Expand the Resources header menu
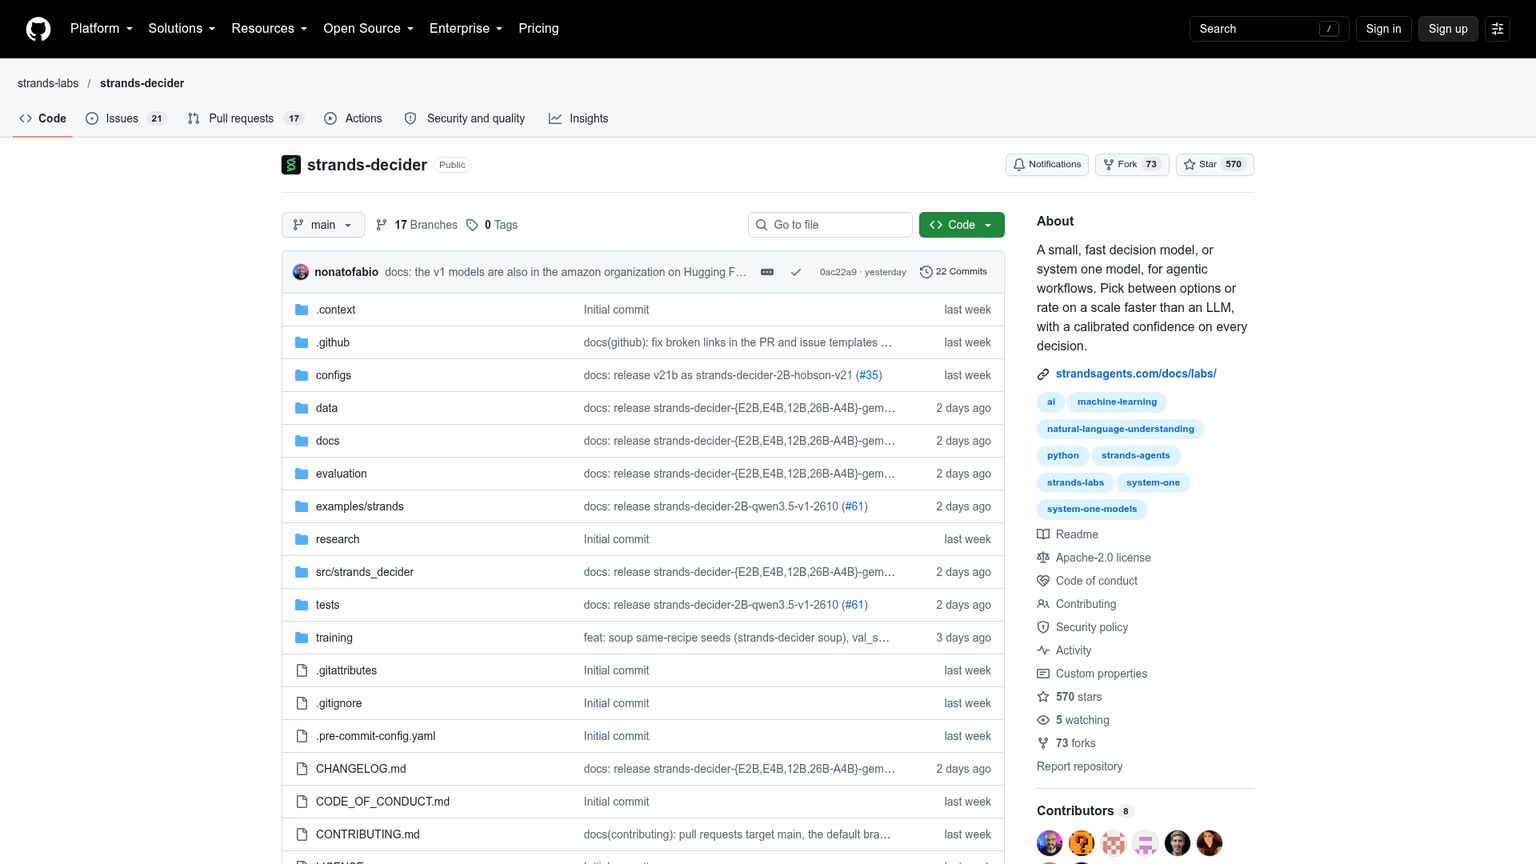The width and height of the screenshot is (1536, 864). coord(269,29)
